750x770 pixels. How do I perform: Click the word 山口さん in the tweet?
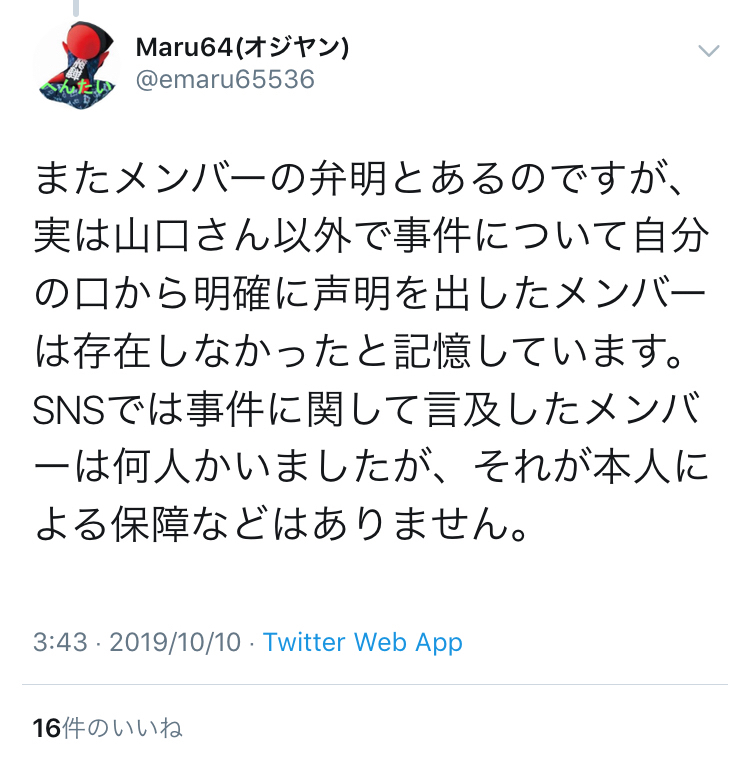pos(192,237)
